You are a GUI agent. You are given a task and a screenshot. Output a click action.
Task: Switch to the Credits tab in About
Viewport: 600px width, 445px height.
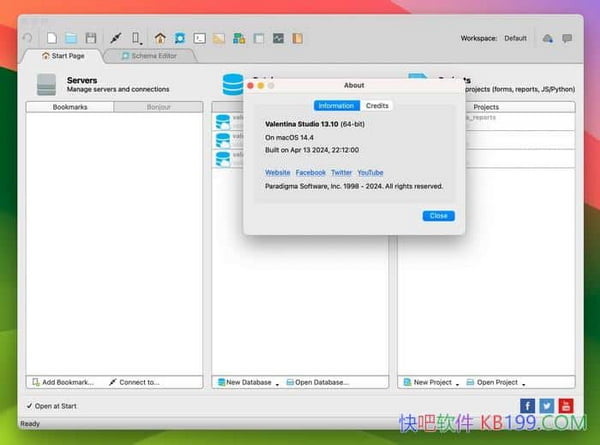click(377, 105)
